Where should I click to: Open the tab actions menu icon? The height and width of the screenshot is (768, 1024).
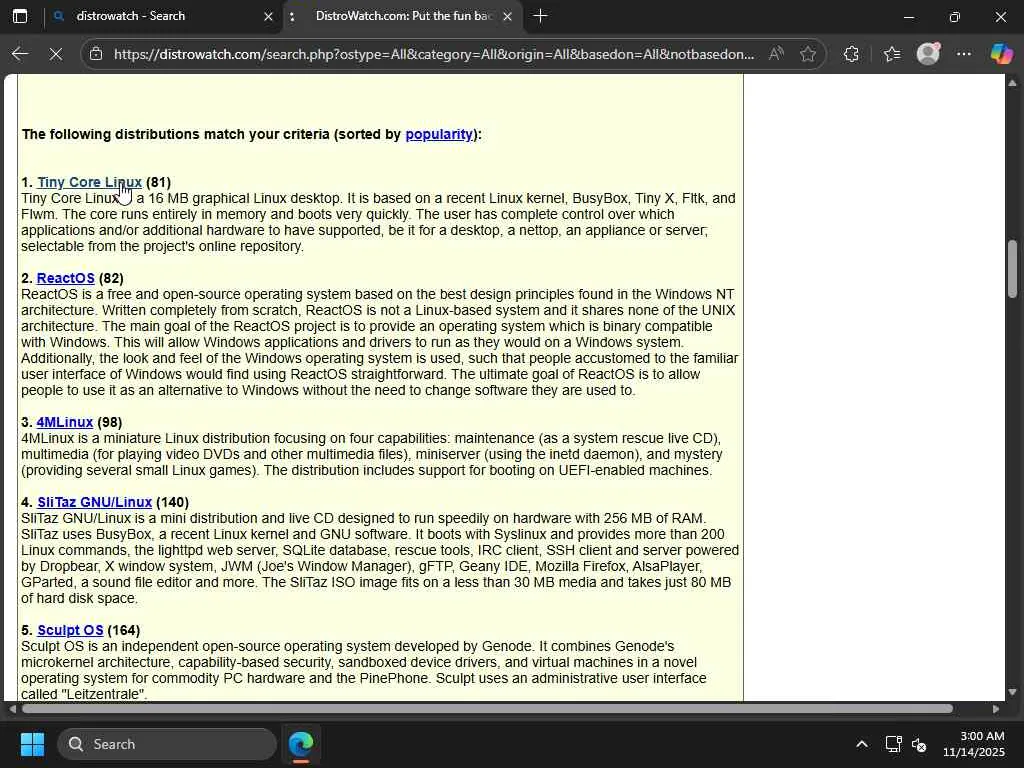20,16
